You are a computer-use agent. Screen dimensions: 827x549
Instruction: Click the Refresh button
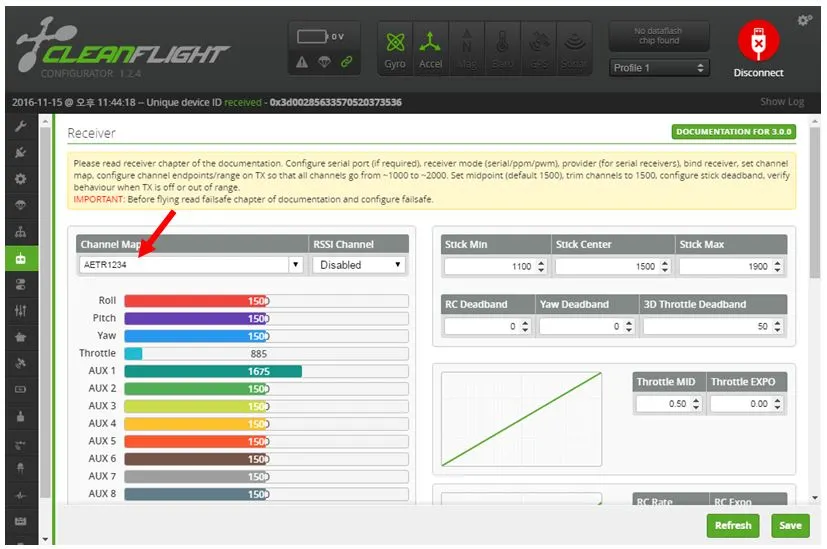pyautogui.click(x=733, y=525)
